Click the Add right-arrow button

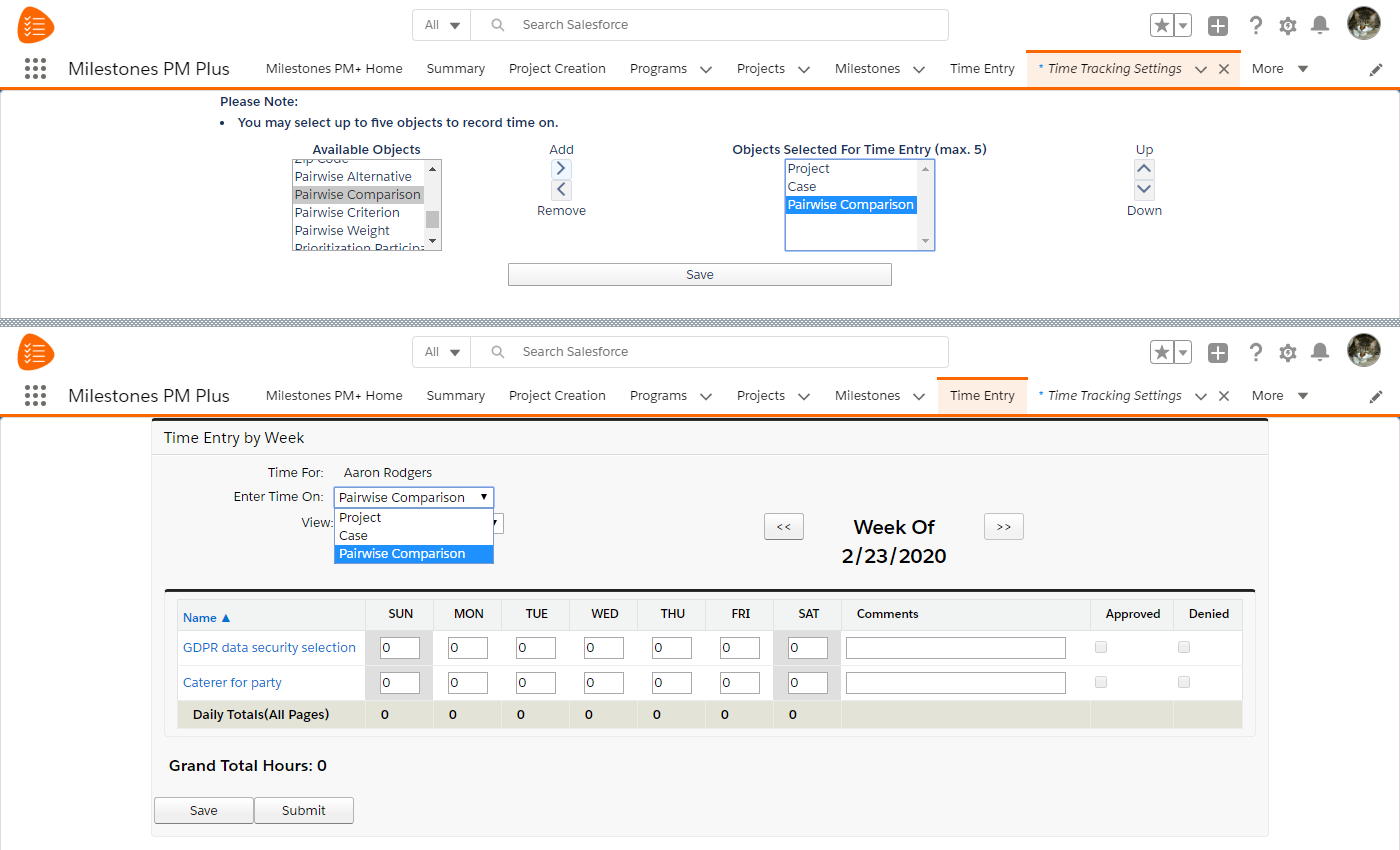(561, 168)
